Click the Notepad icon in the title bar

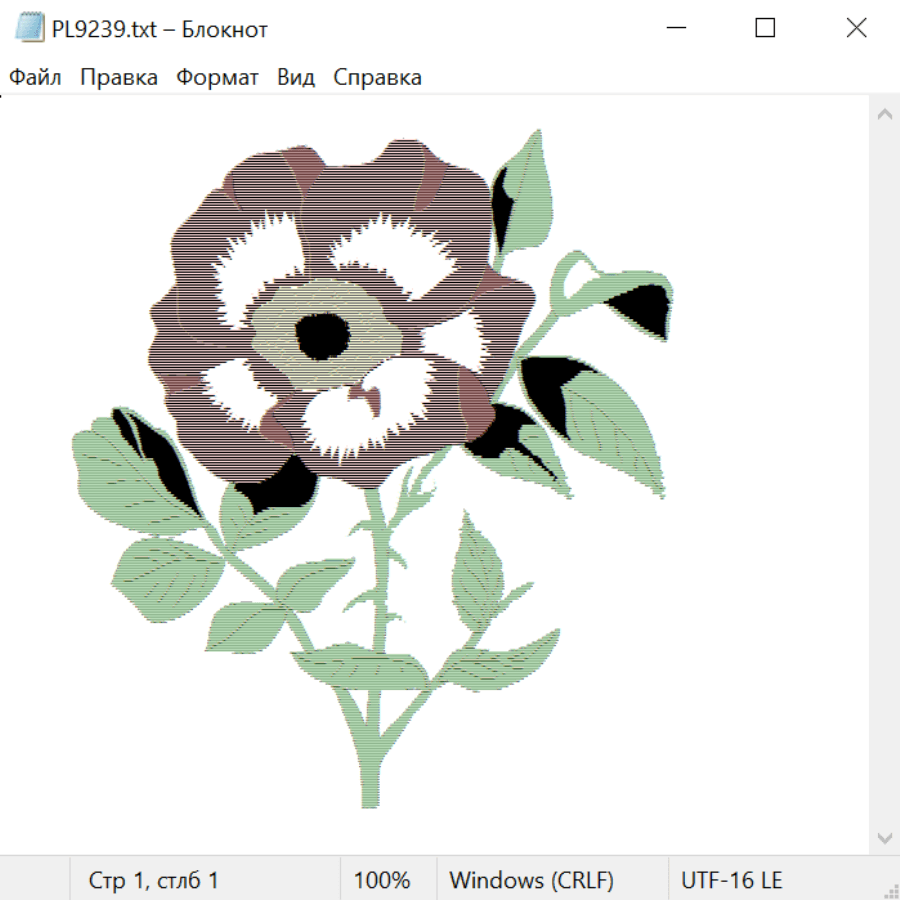coord(30,29)
